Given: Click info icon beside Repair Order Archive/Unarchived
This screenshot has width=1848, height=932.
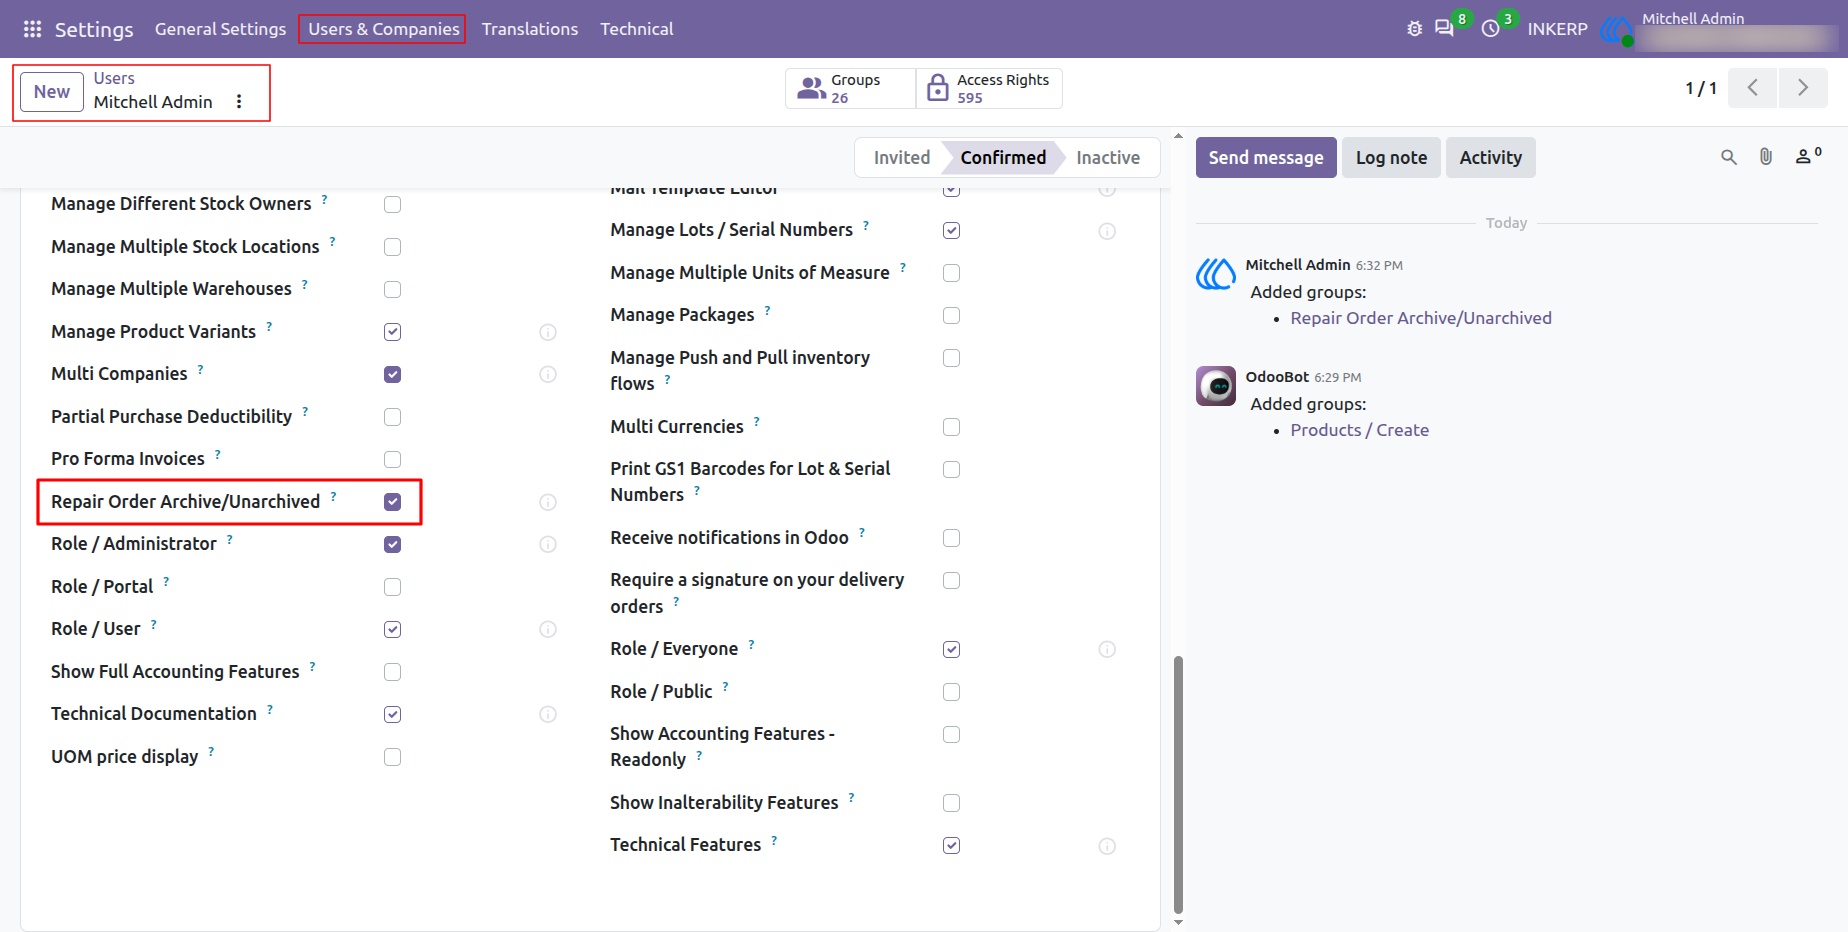Looking at the screenshot, I should click(548, 502).
